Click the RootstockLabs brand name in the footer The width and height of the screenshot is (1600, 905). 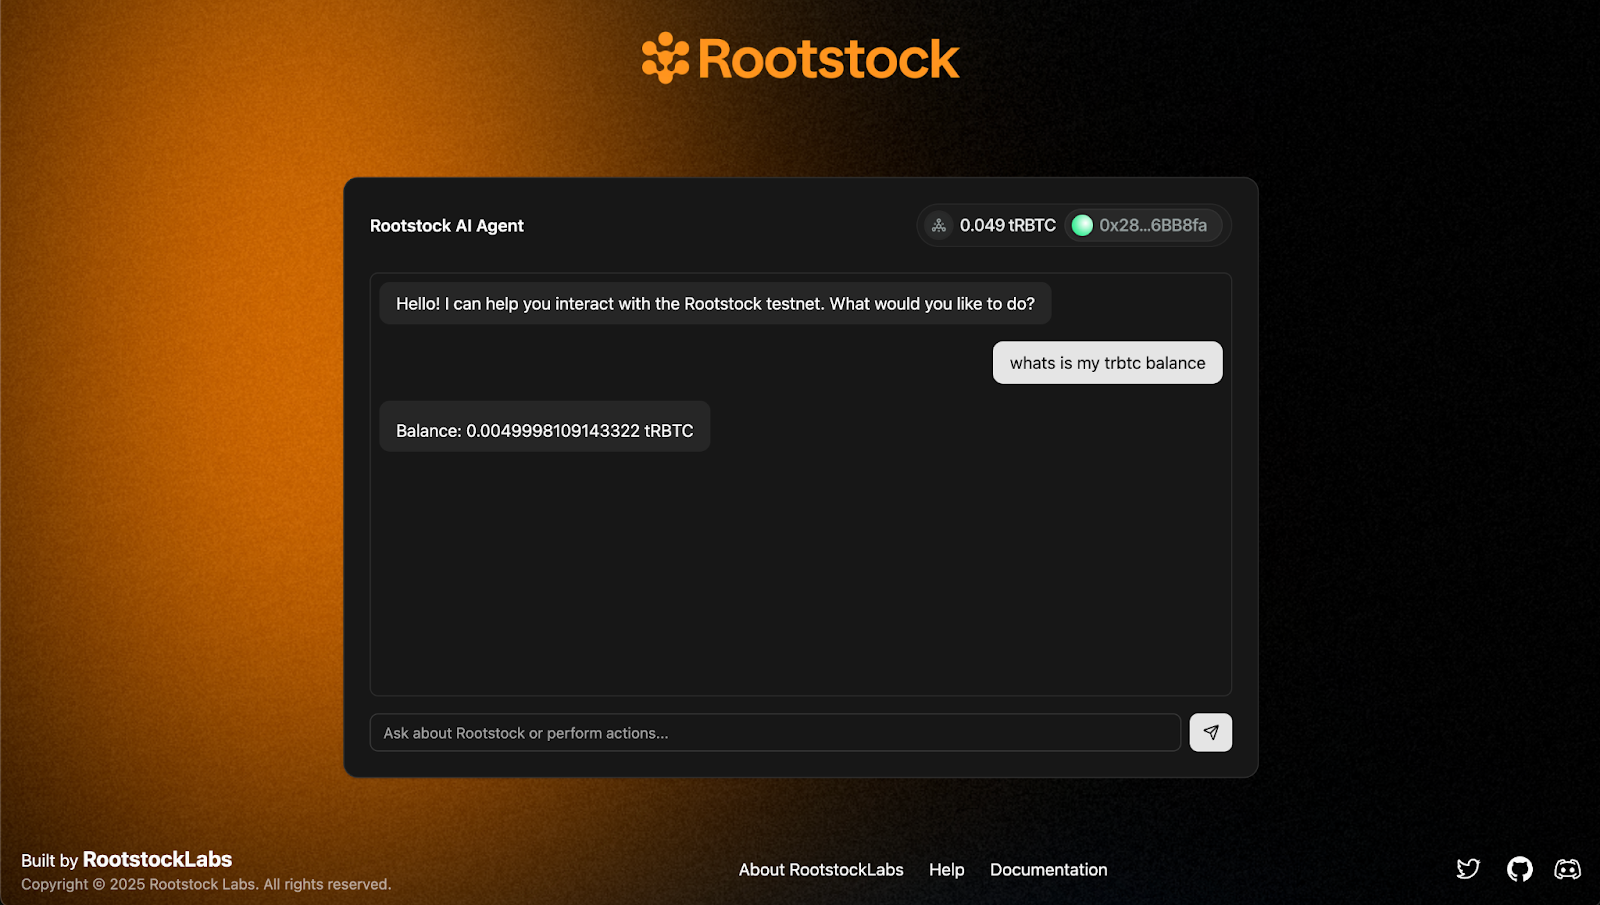pyautogui.click(x=157, y=860)
